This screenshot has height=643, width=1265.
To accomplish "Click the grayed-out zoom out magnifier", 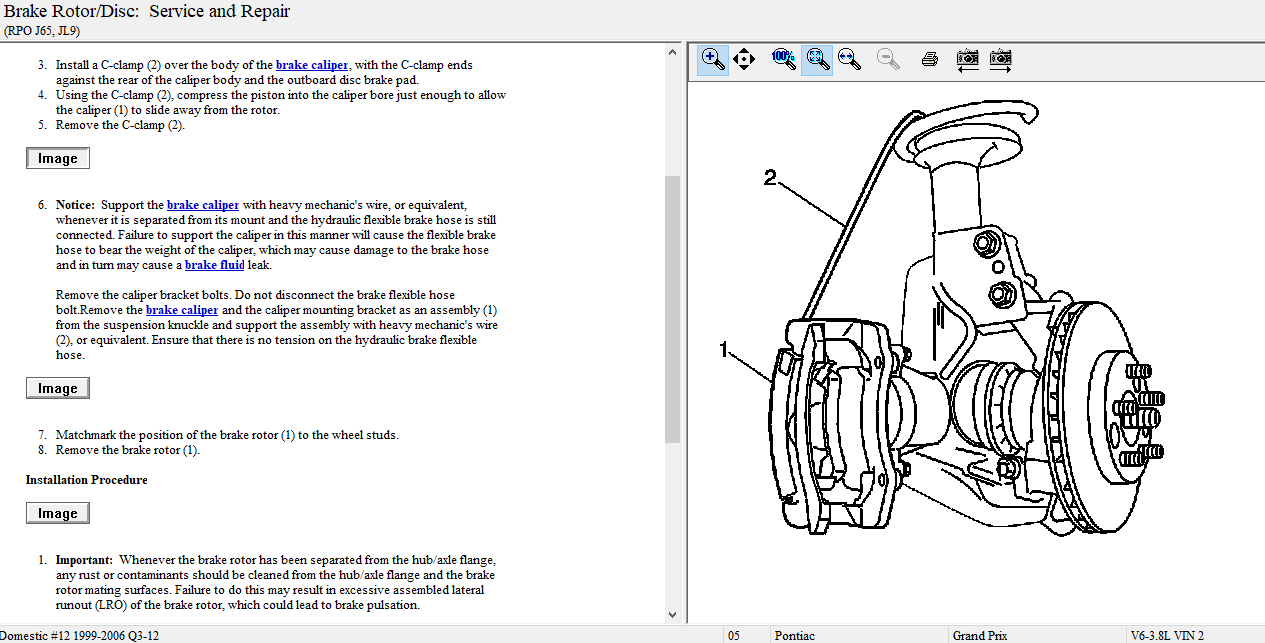I will pyautogui.click(x=887, y=59).
